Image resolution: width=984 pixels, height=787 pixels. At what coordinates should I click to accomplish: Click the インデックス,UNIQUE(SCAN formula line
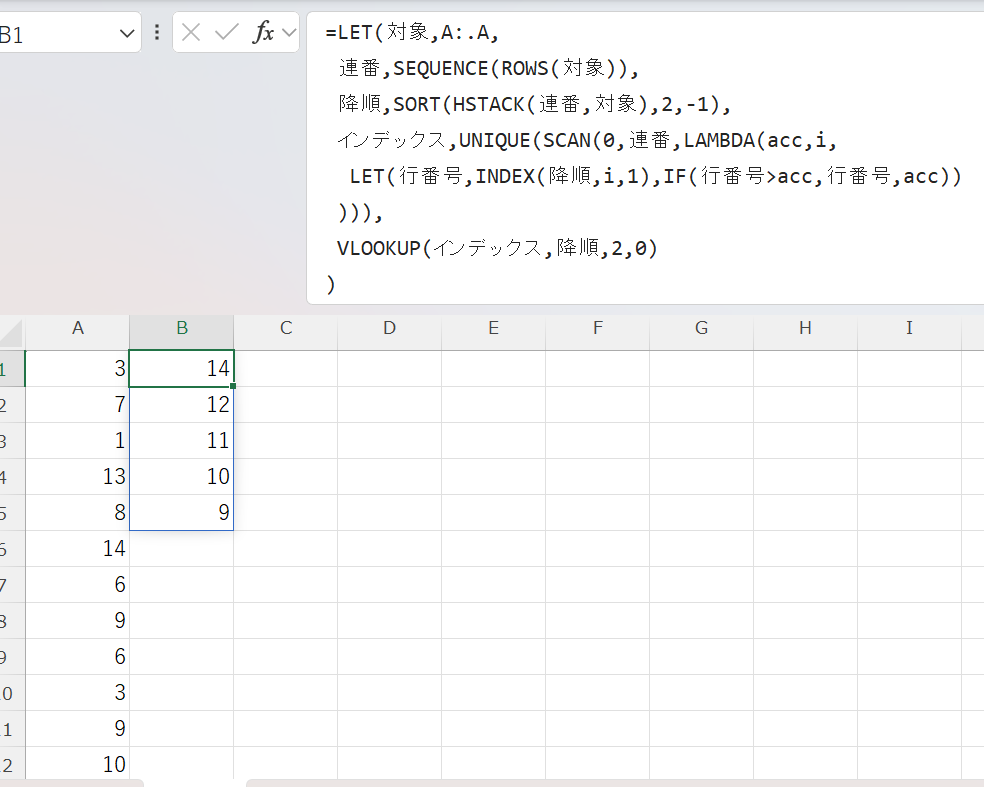587,140
